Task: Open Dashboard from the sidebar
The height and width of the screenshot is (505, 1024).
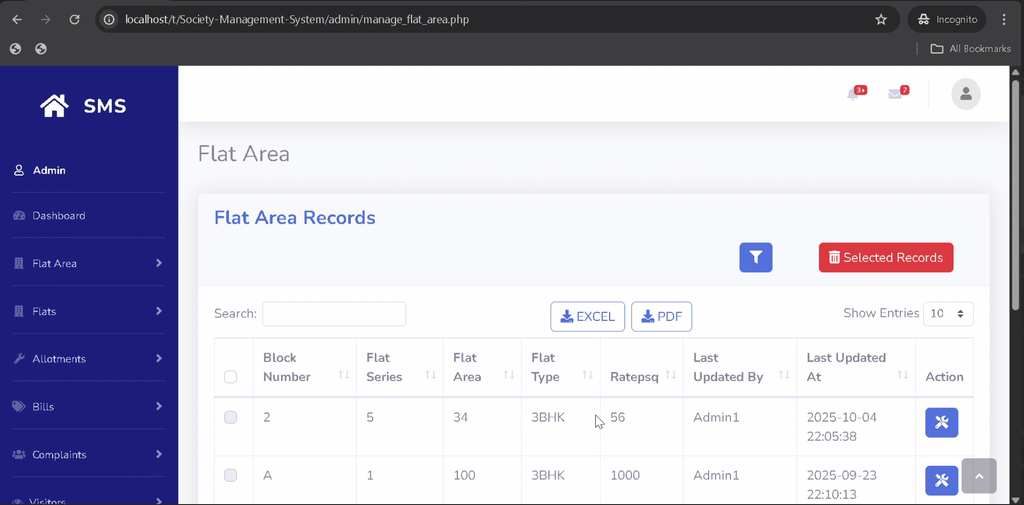Action: coord(50,216)
